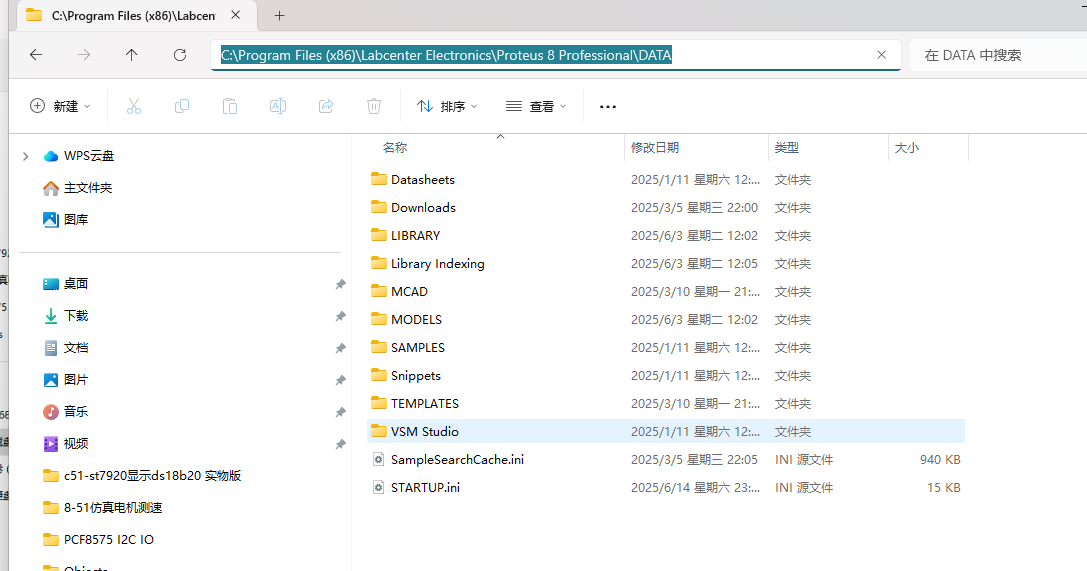Expand the WPS云盘 tree node chevron
1087x571 pixels.
[26, 157]
